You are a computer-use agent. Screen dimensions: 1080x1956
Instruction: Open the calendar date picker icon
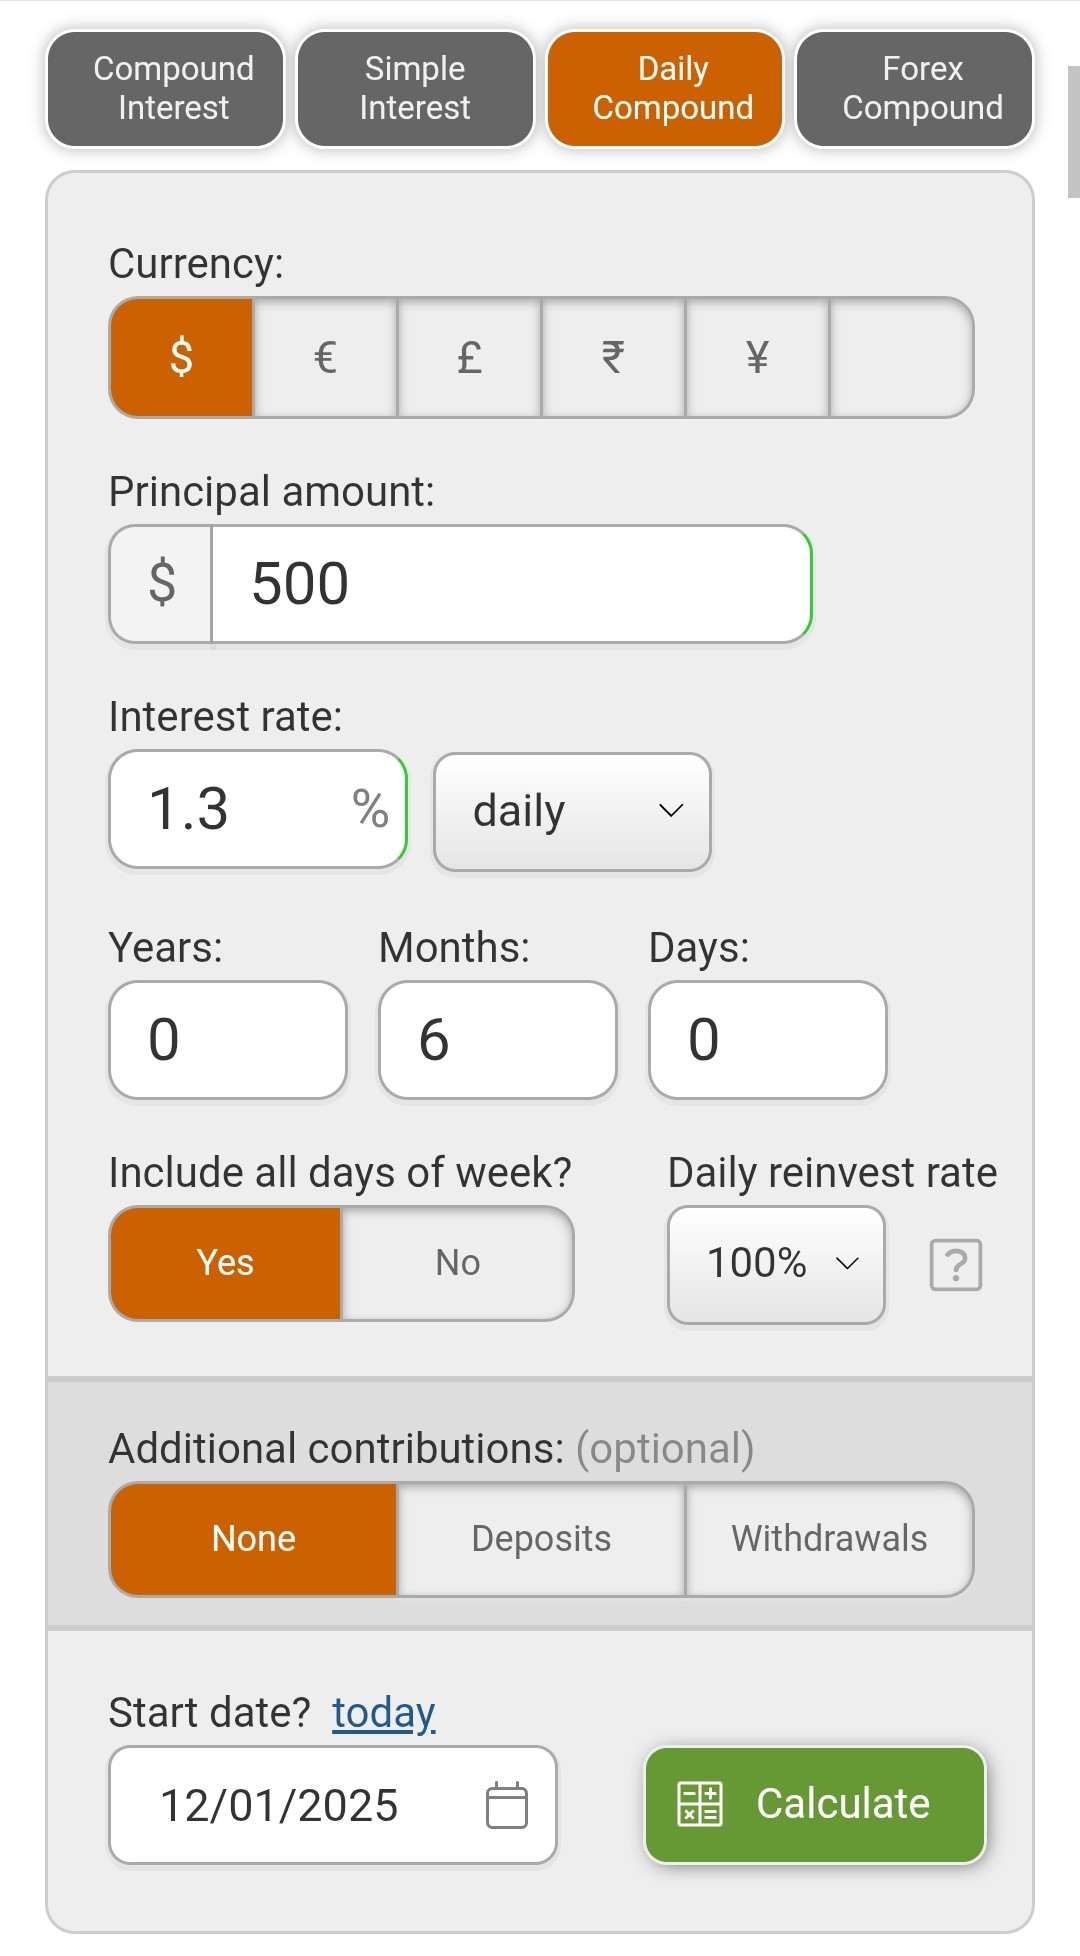click(506, 1805)
